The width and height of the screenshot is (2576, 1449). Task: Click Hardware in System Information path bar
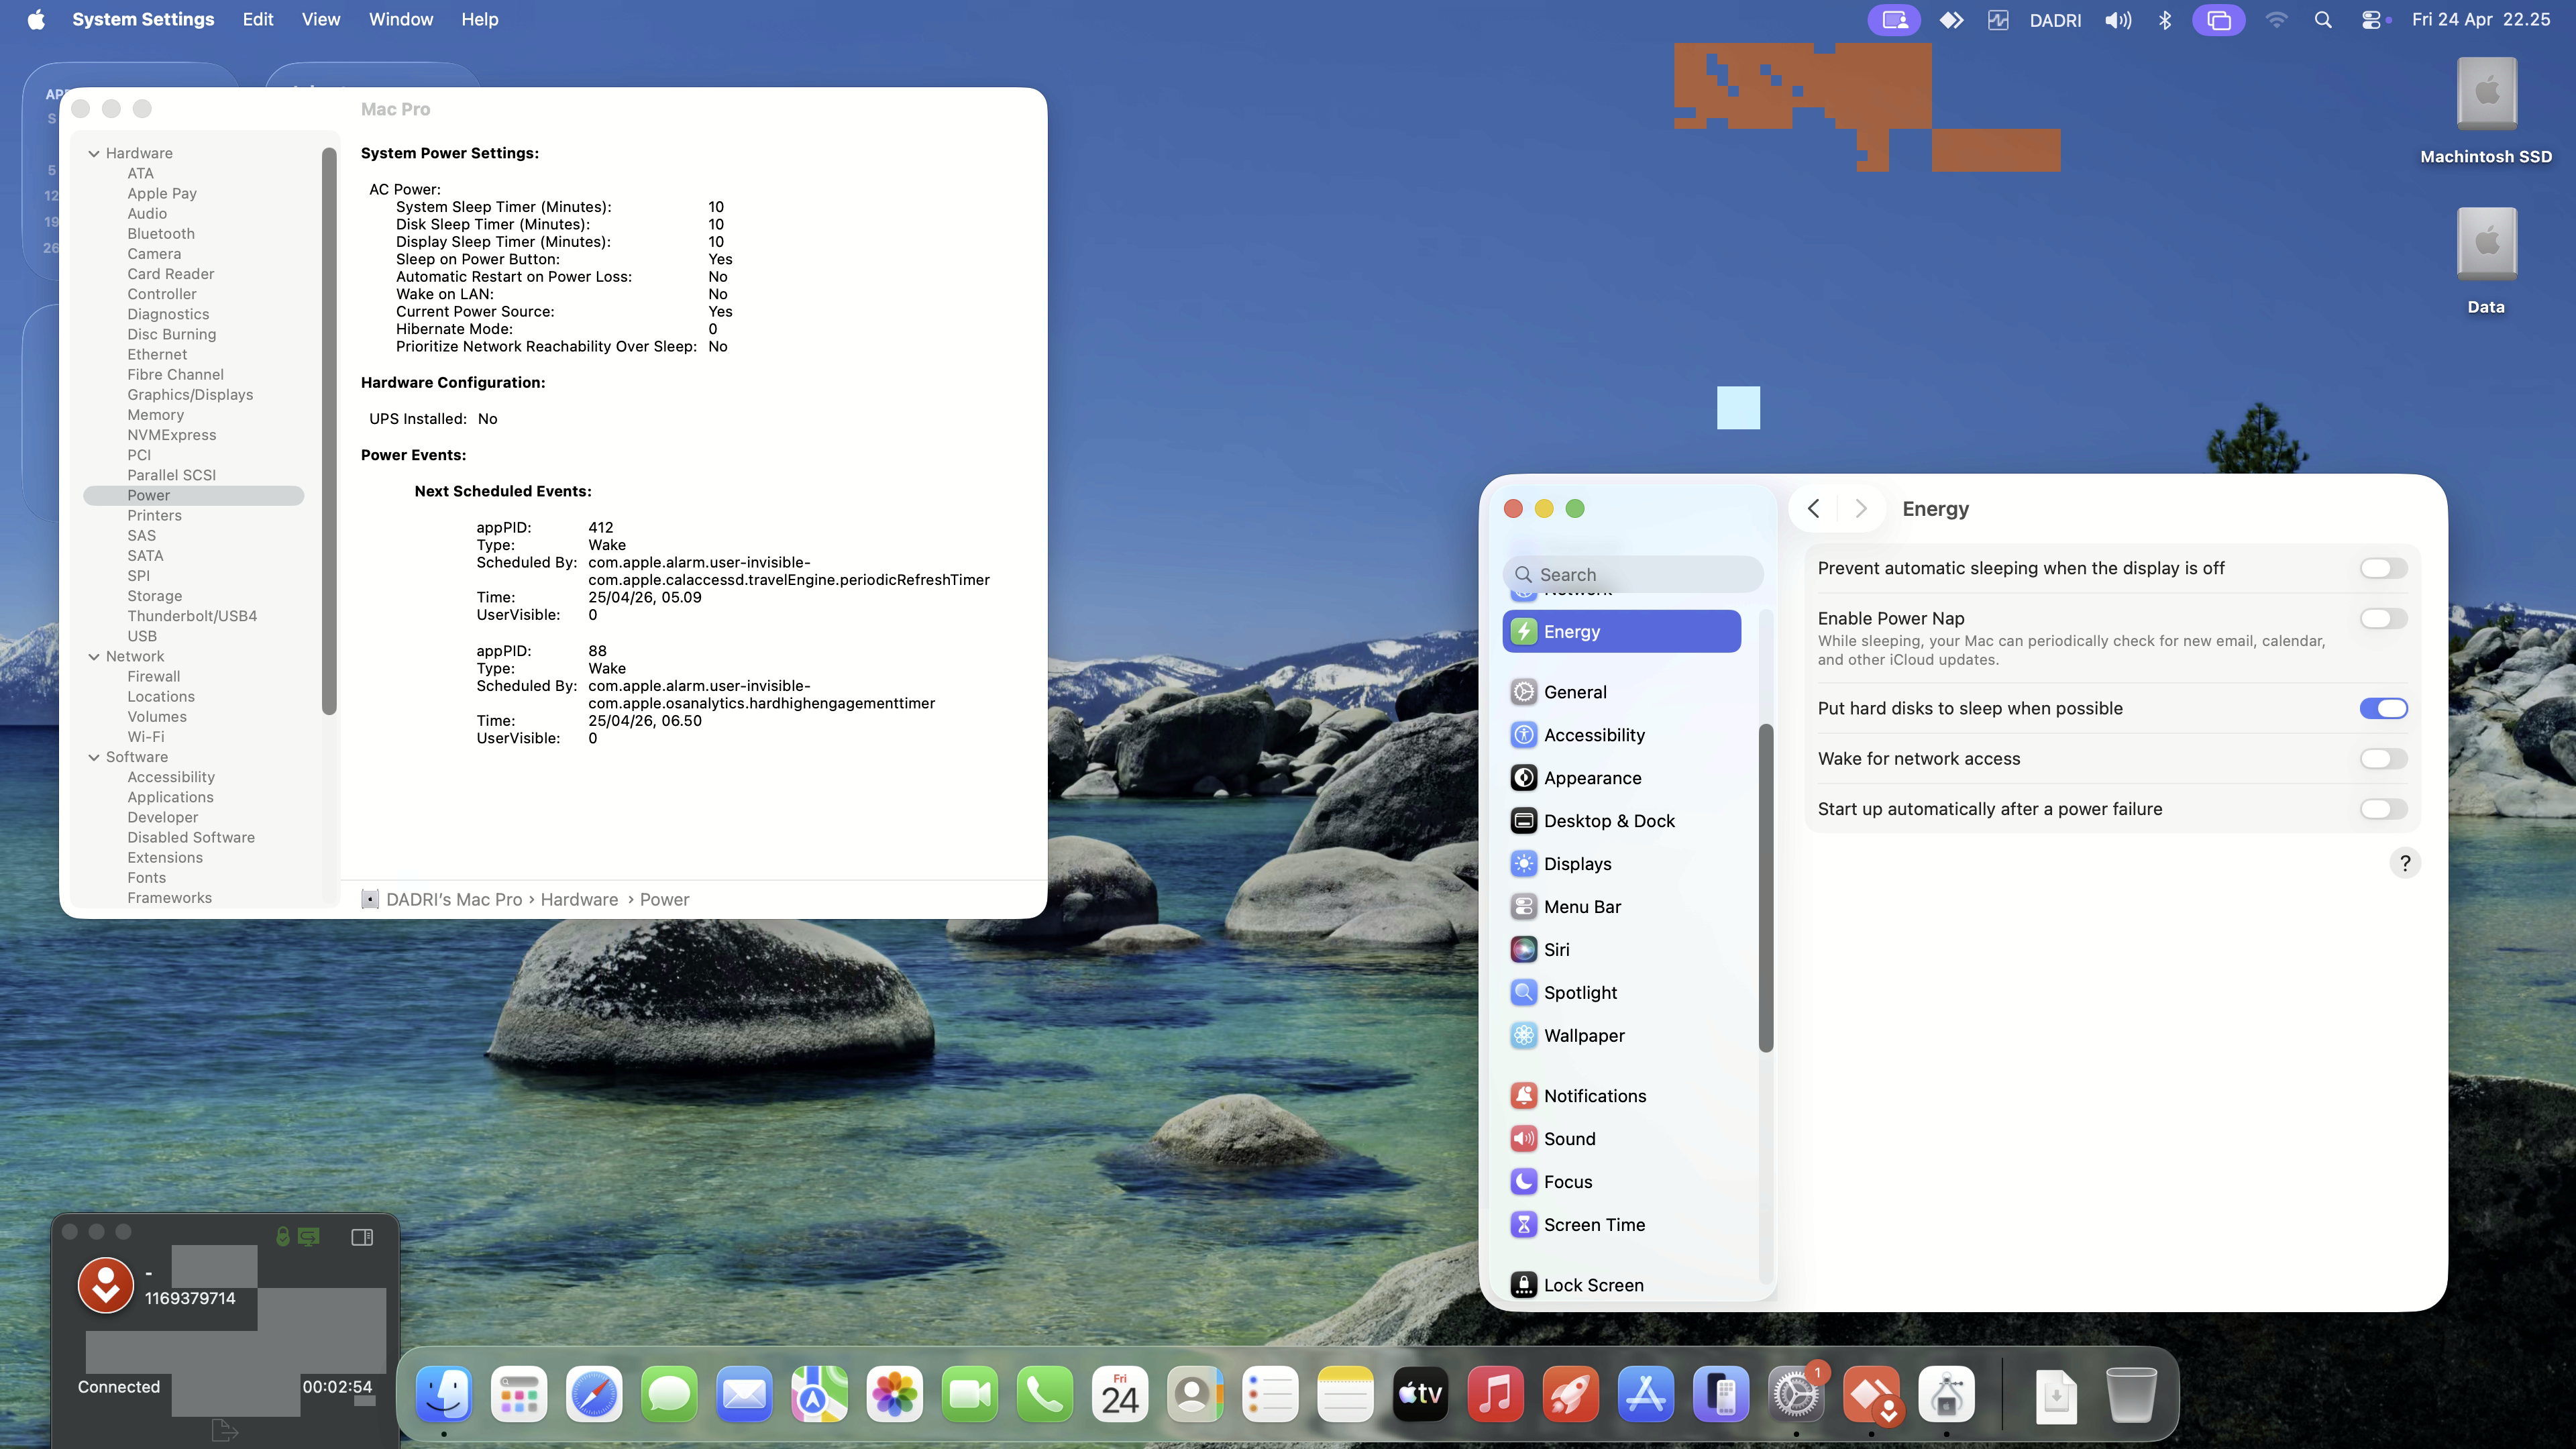point(579,899)
